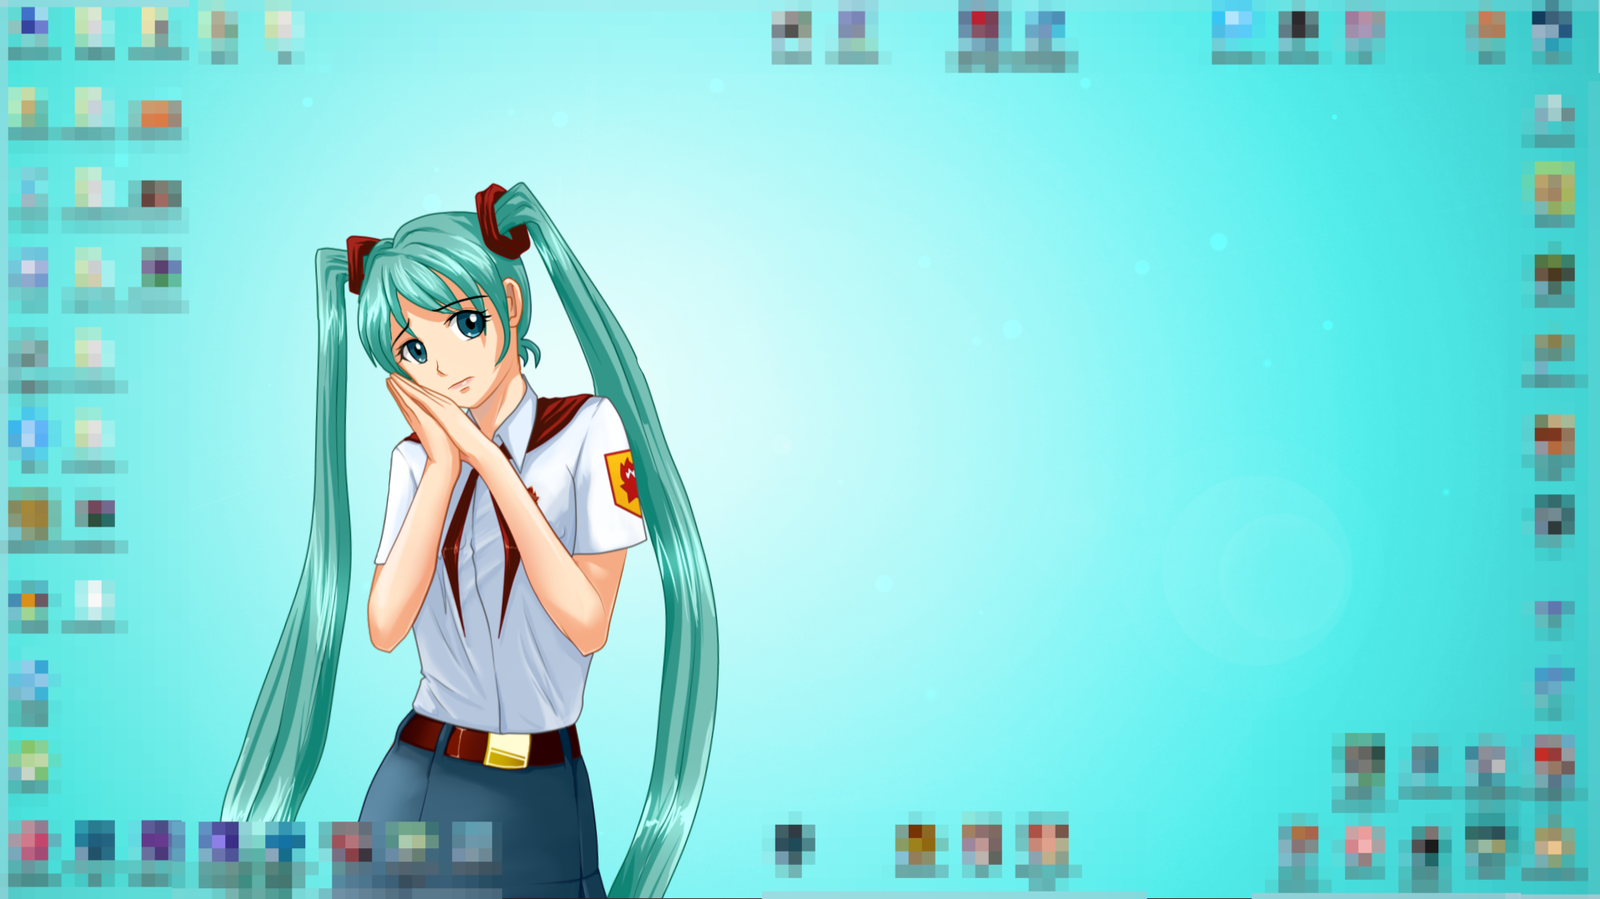Click the black blurred icon in top row

pyautogui.click(x=1298, y=25)
